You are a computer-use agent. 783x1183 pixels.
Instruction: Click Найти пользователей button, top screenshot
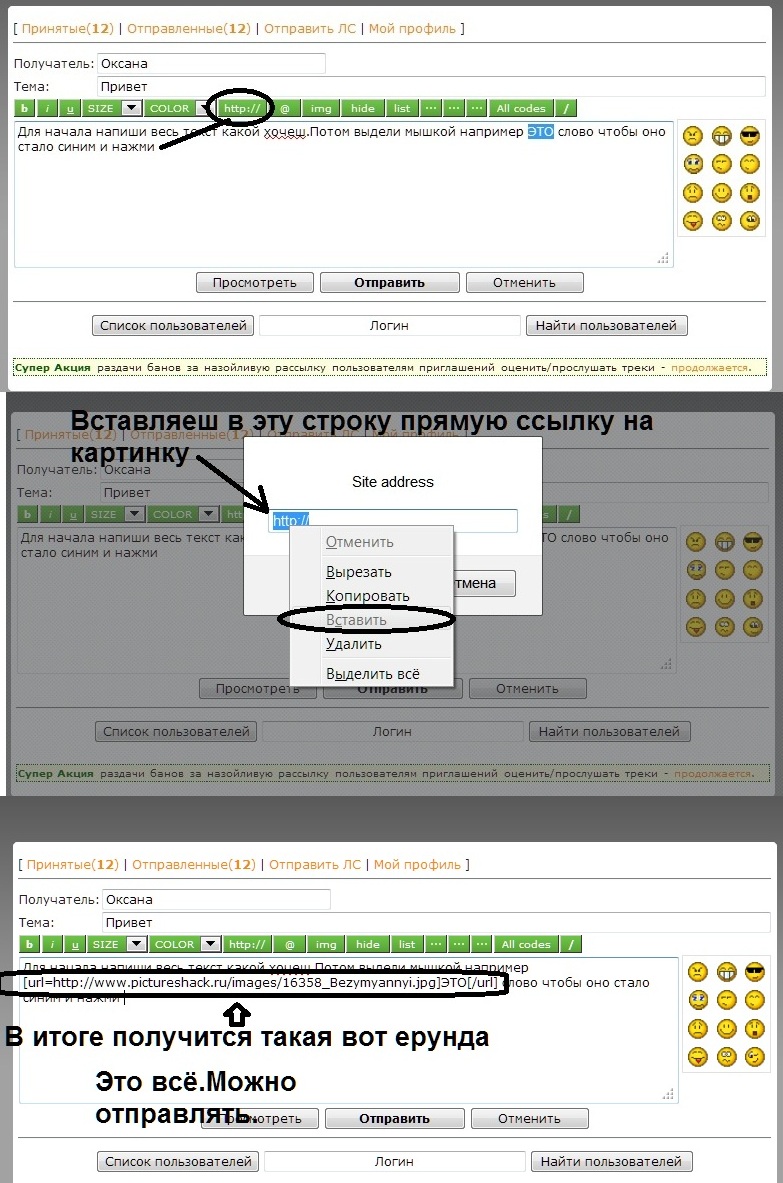pos(606,326)
